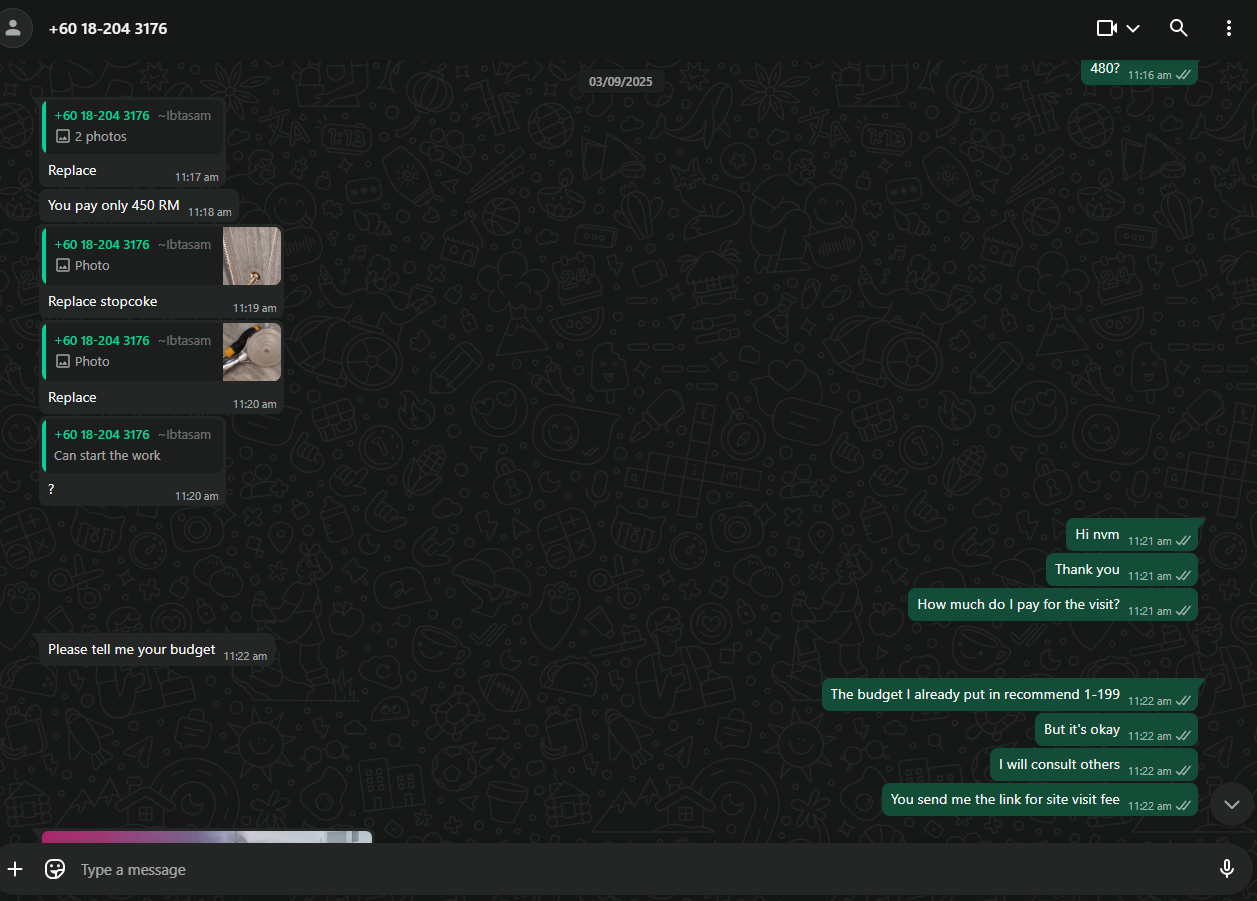
Task: Open the emoji and sticker picker
Action: [x=56, y=869]
